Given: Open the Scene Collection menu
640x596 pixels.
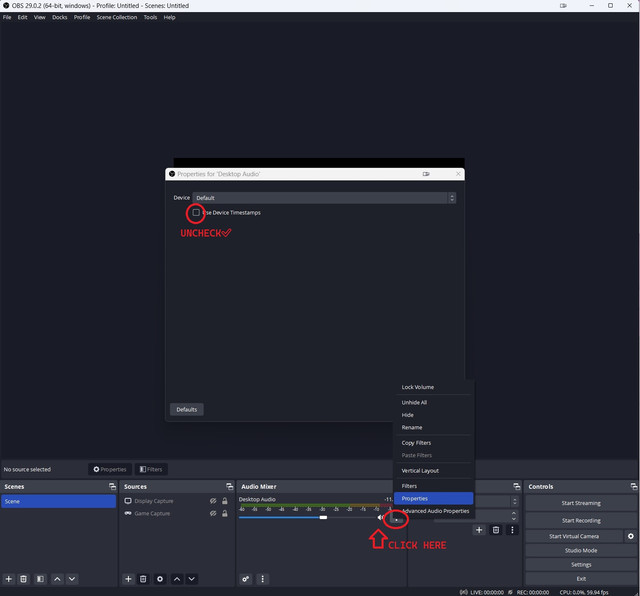Looking at the screenshot, I should click(x=117, y=17).
